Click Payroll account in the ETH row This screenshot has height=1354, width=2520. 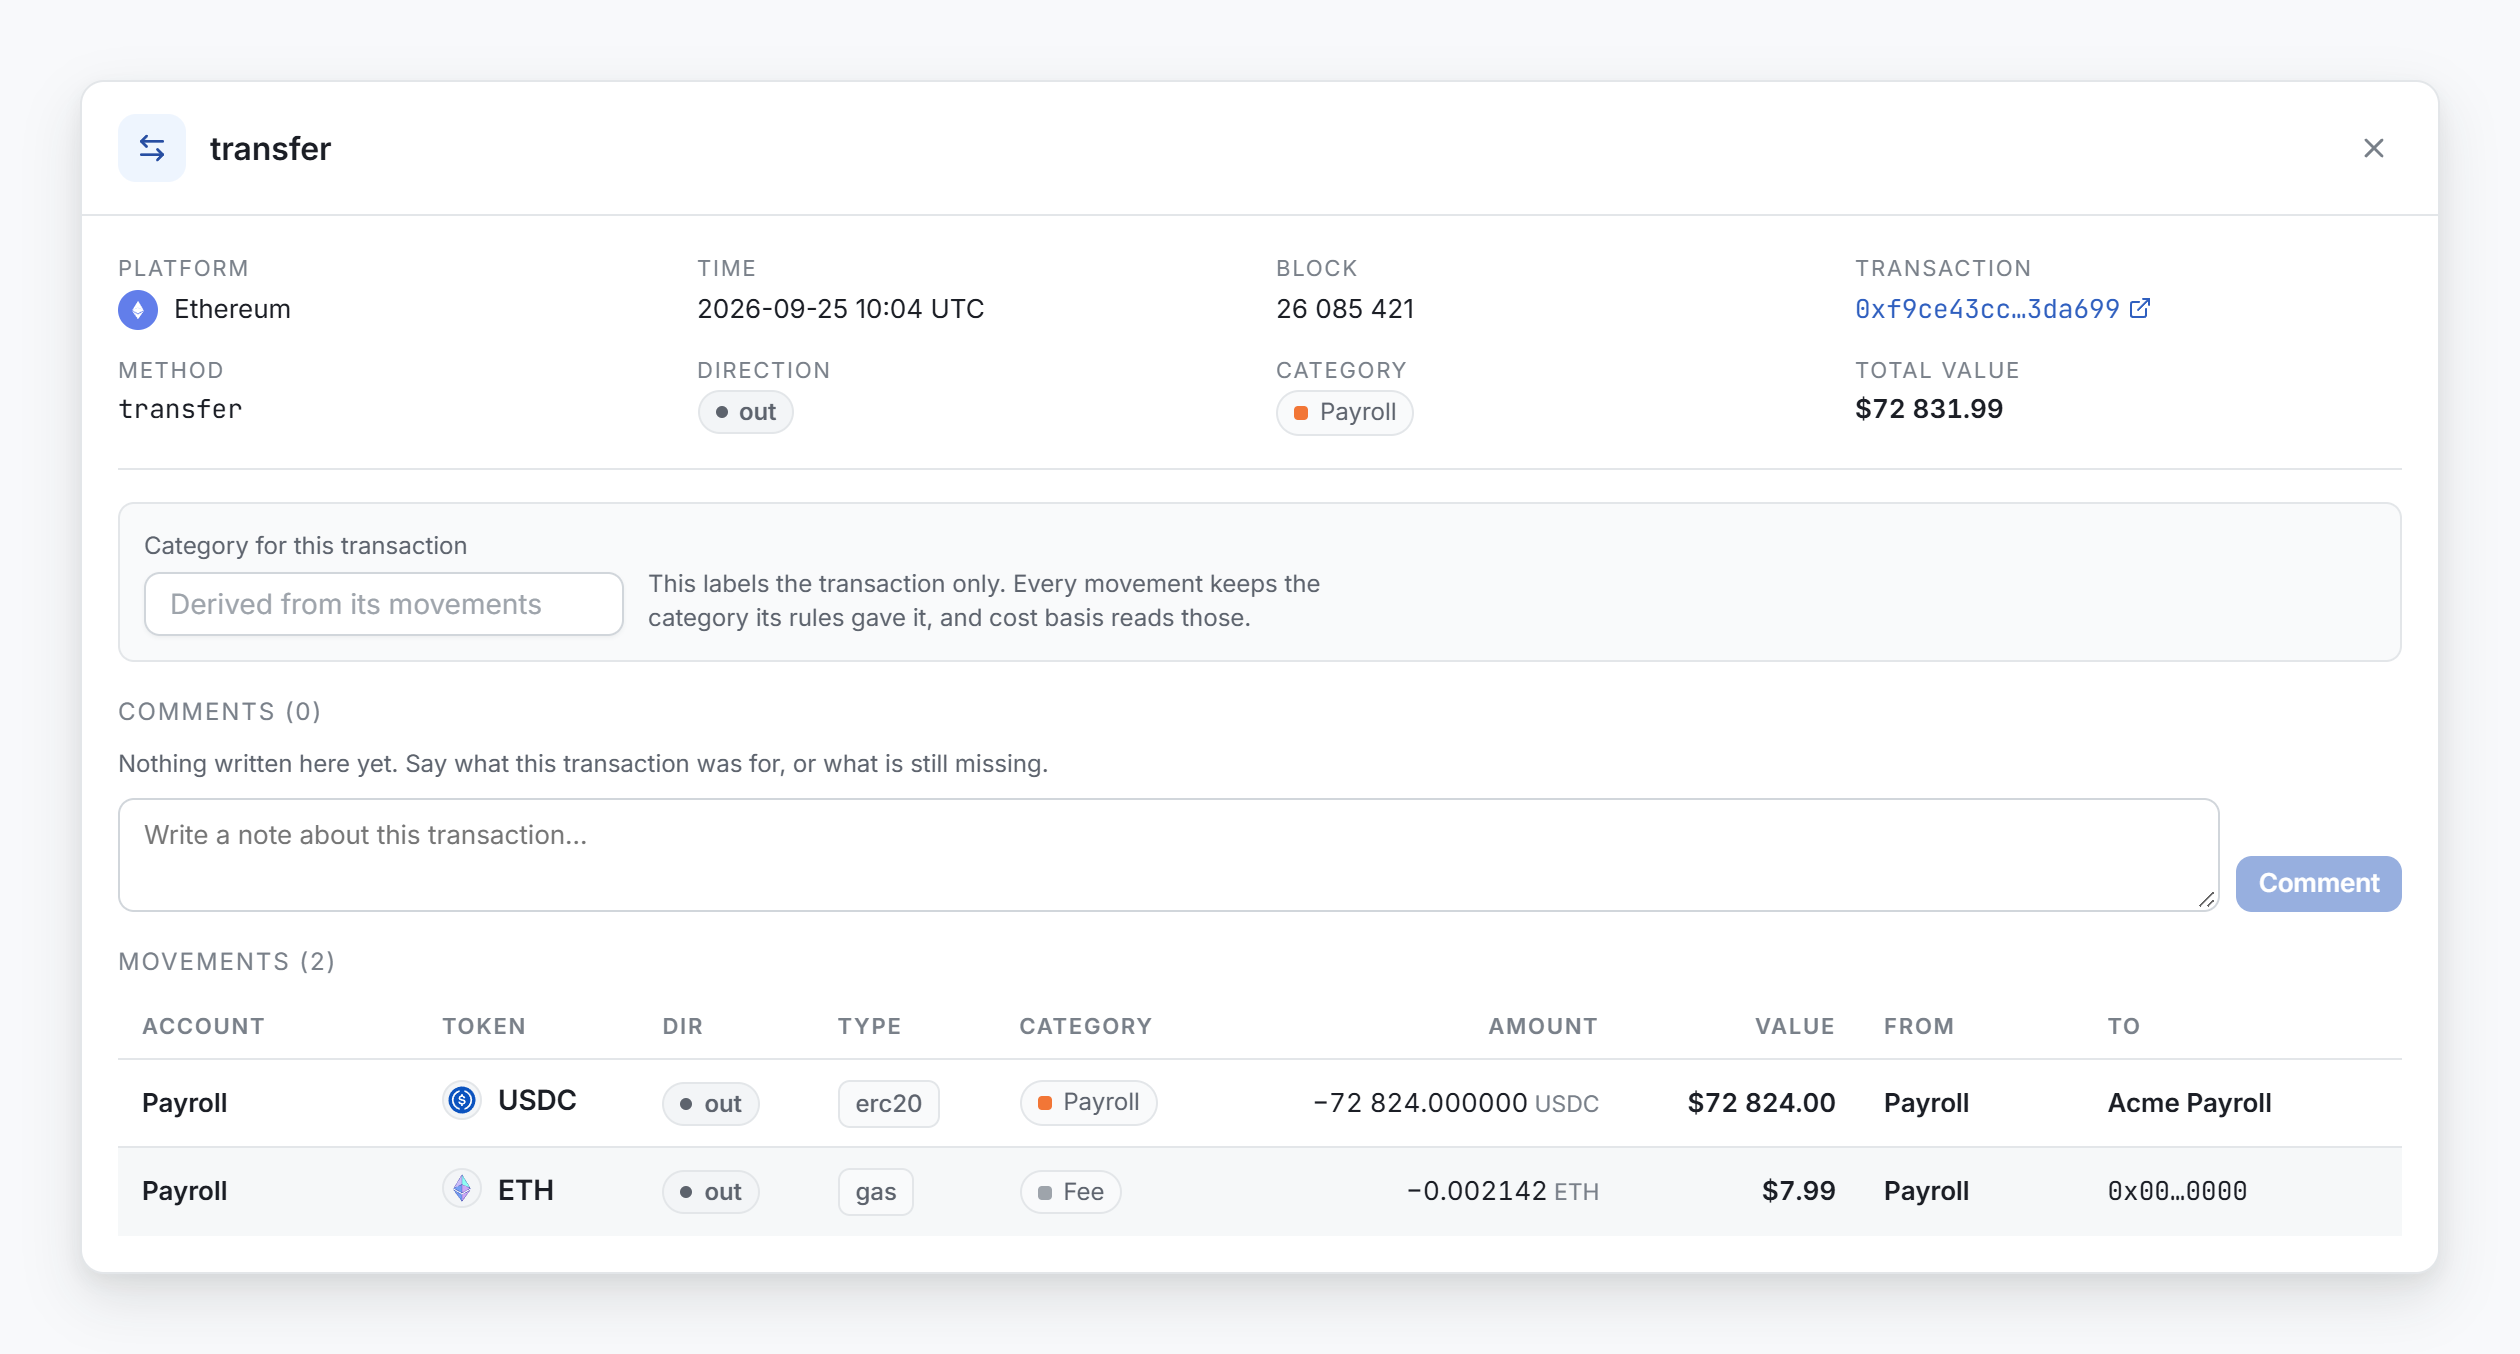pyautogui.click(x=184, y=1190)
